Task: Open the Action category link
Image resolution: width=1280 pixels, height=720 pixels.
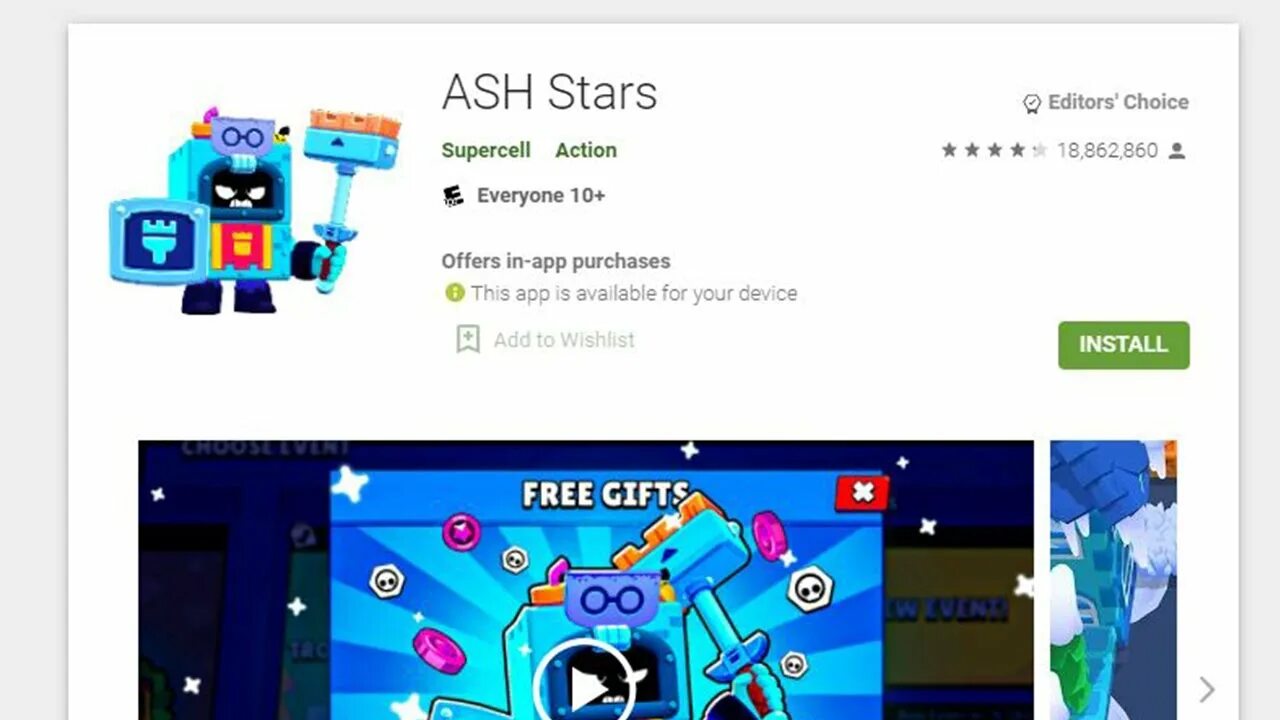Action: tap(586, 150)
